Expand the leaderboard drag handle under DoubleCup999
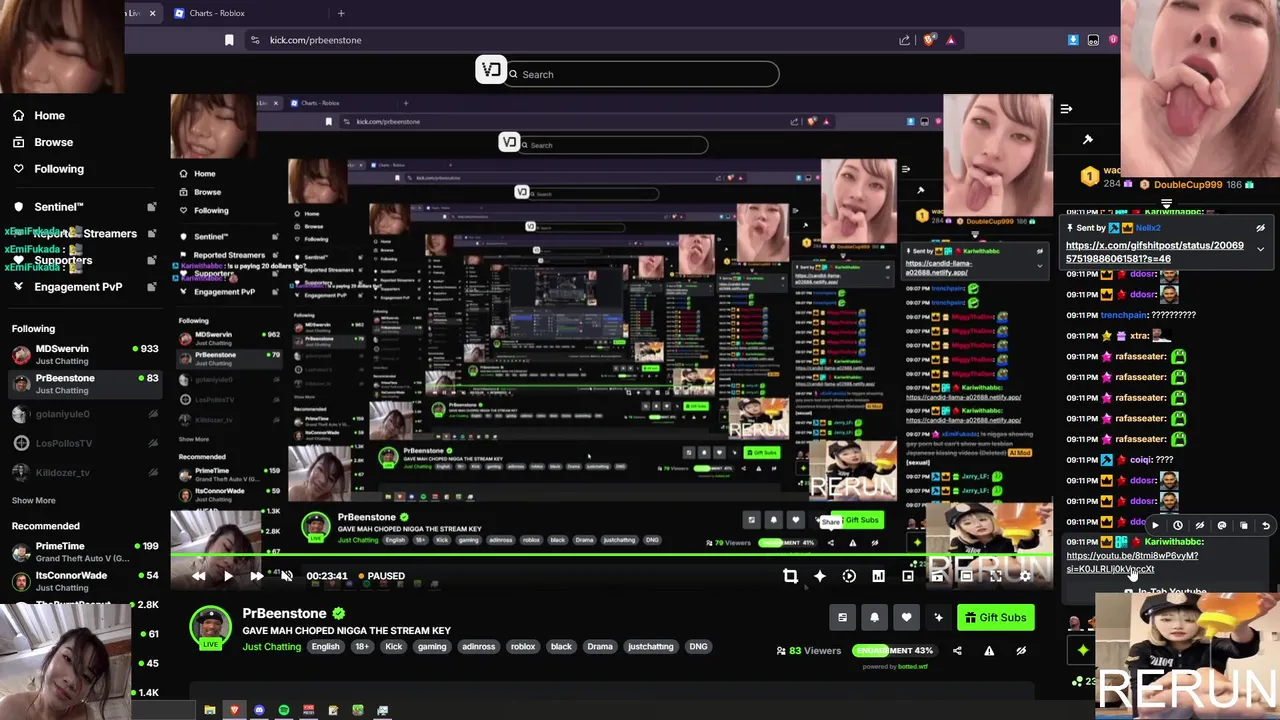 click(x=1166, y=203)
